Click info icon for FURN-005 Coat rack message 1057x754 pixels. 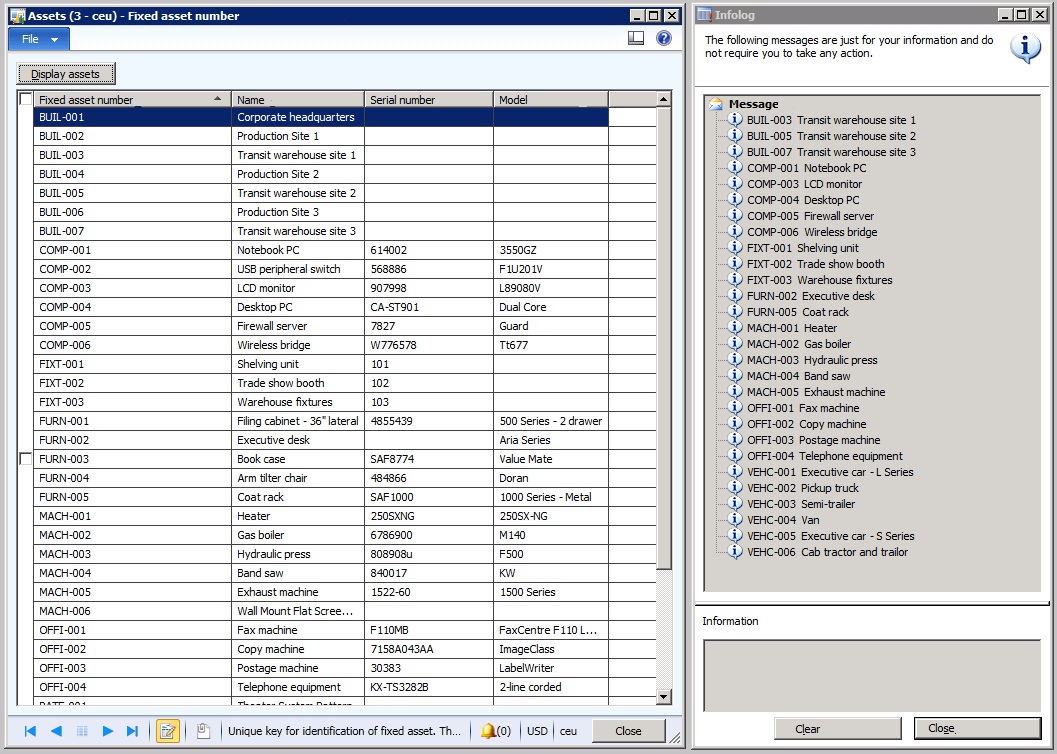point(735,312)
